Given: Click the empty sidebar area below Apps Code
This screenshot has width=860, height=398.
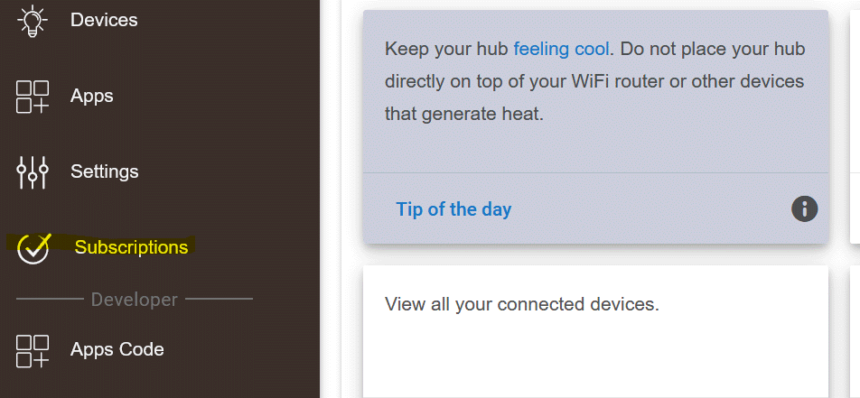Looking at the screenshot, I should (x=159, y=385).
